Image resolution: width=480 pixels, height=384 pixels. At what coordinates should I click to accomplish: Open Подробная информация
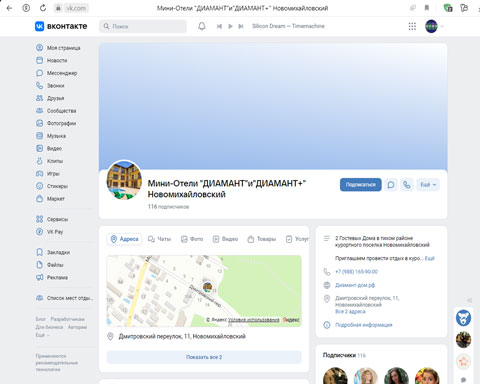tap(364, 325)
